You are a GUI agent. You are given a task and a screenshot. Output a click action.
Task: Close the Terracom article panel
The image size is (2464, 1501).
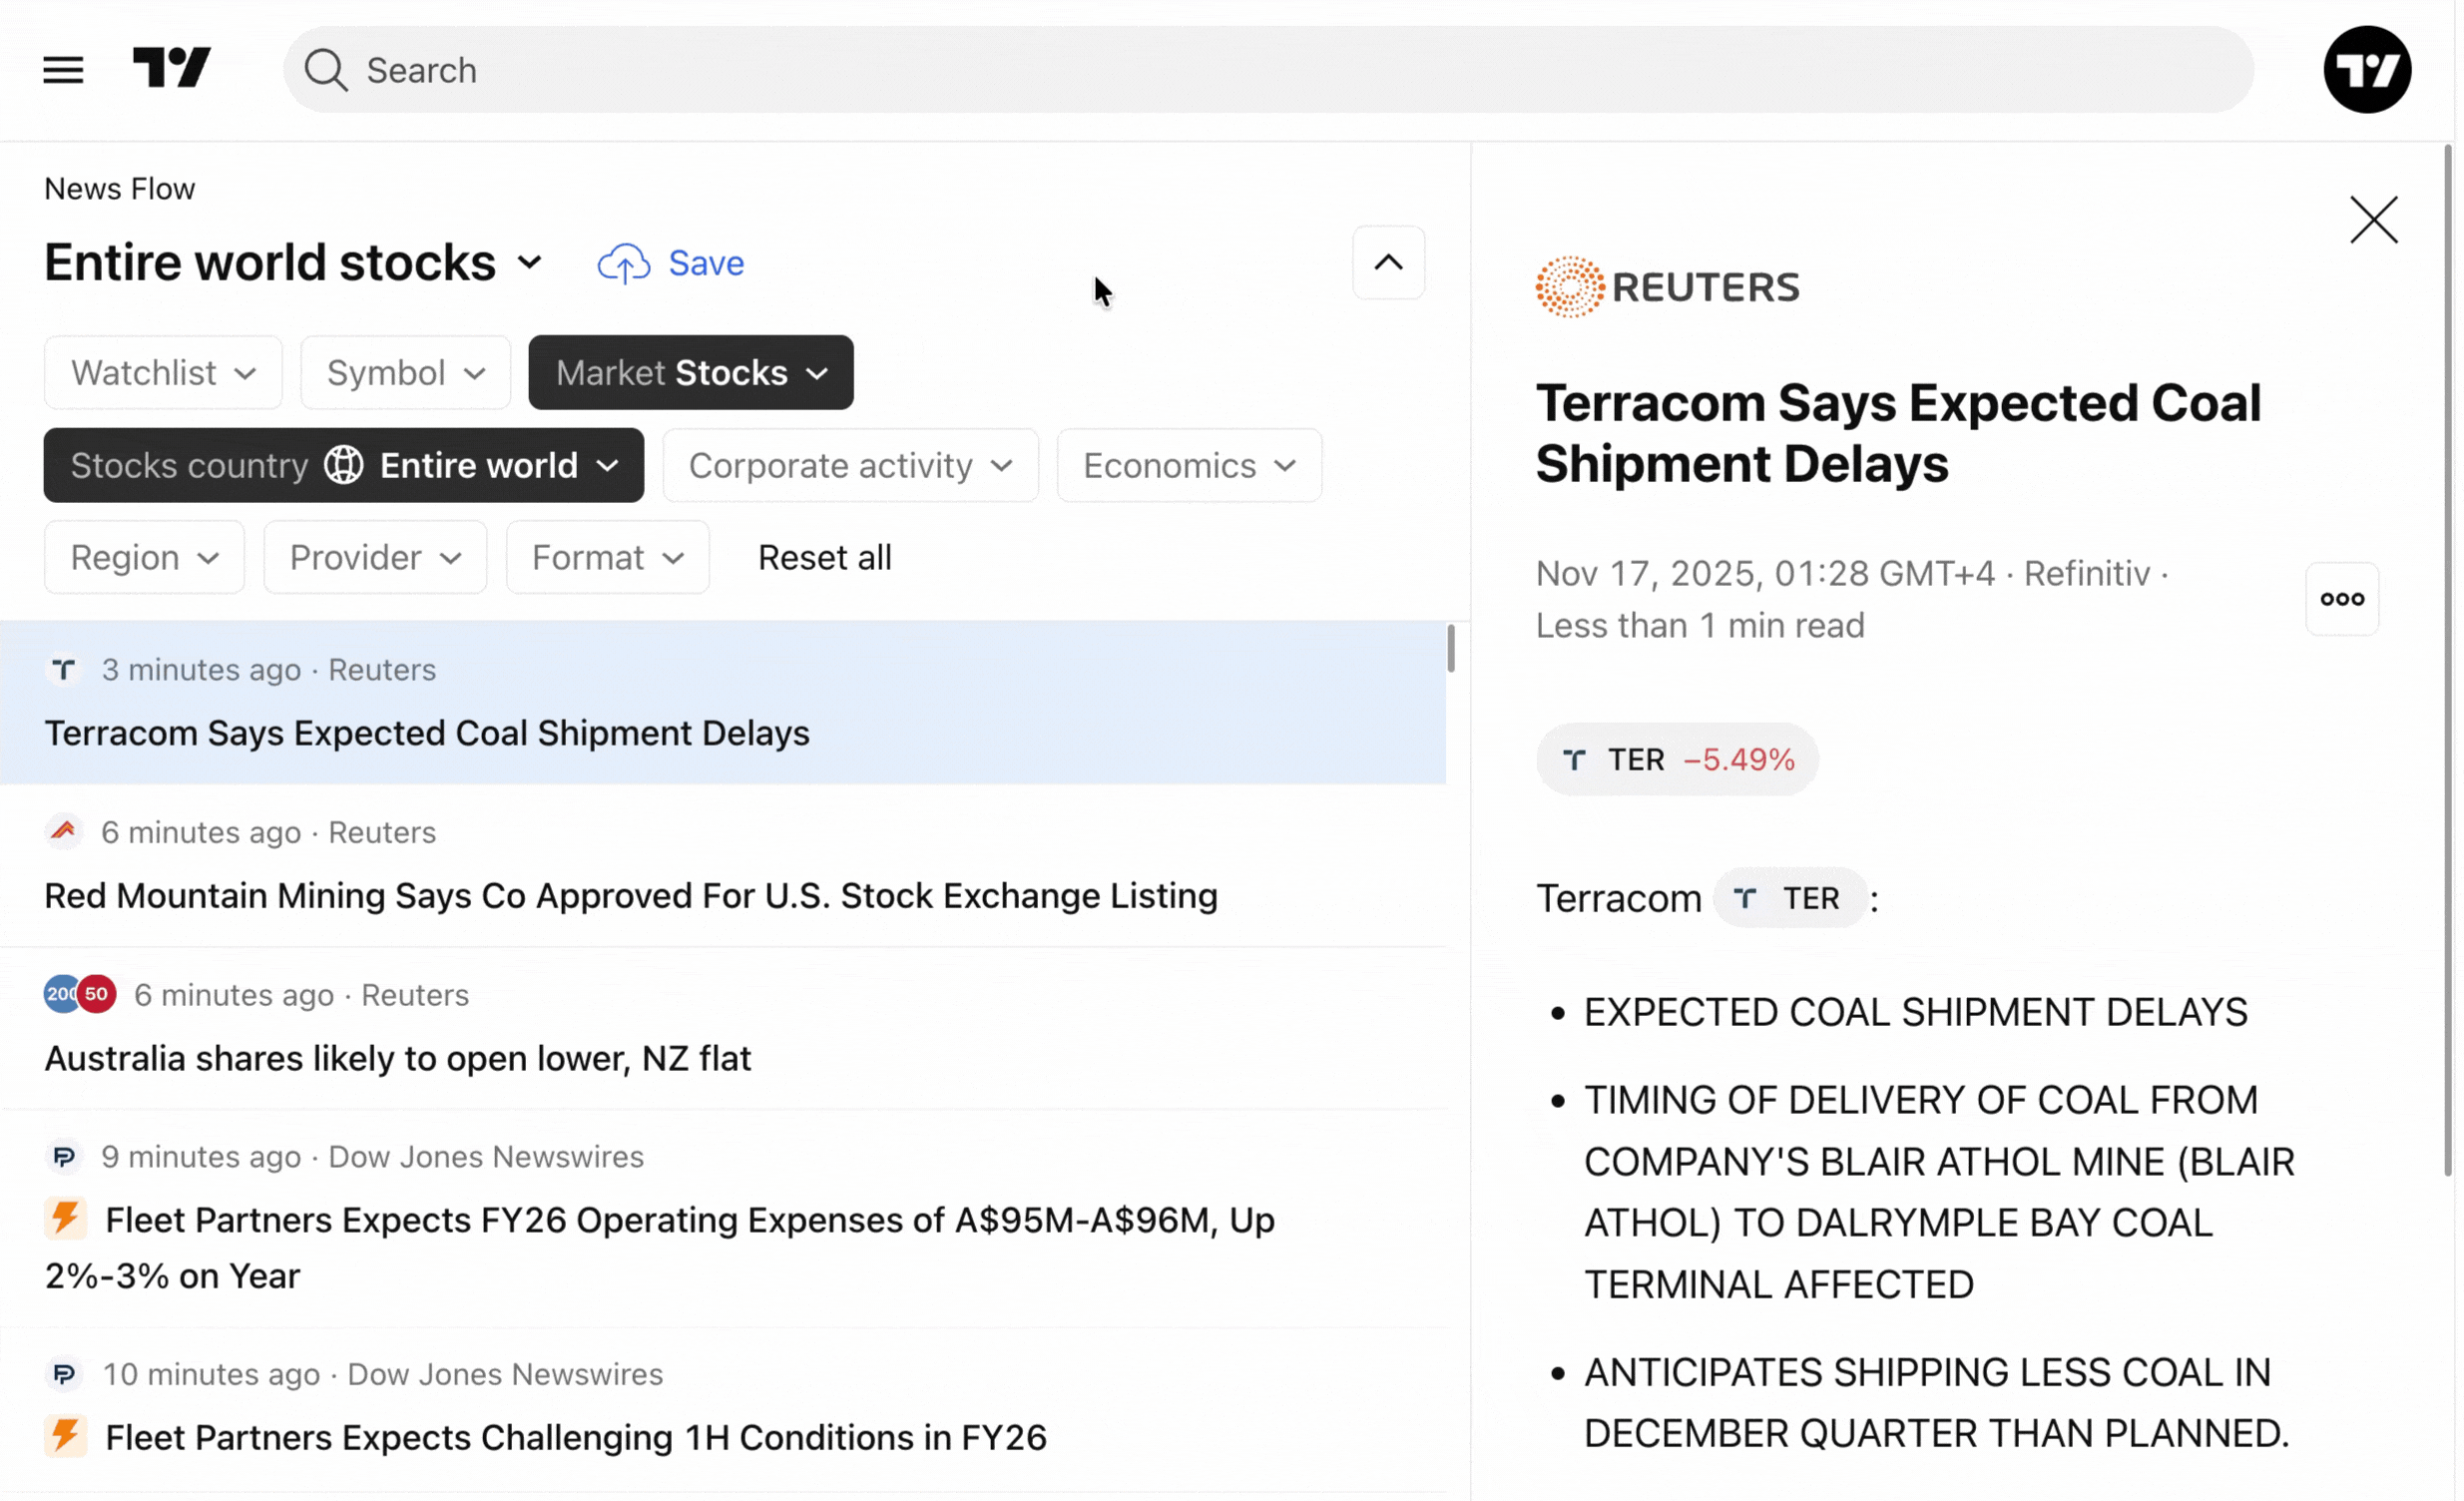2373,220
